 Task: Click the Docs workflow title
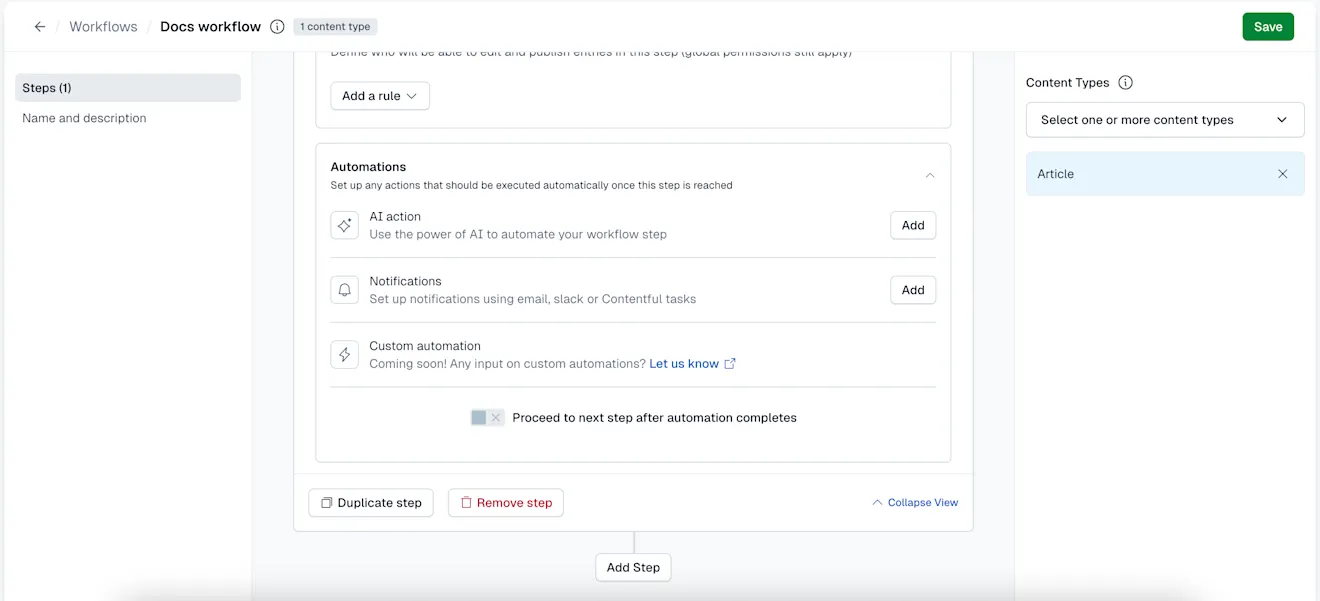pos(210,27)
